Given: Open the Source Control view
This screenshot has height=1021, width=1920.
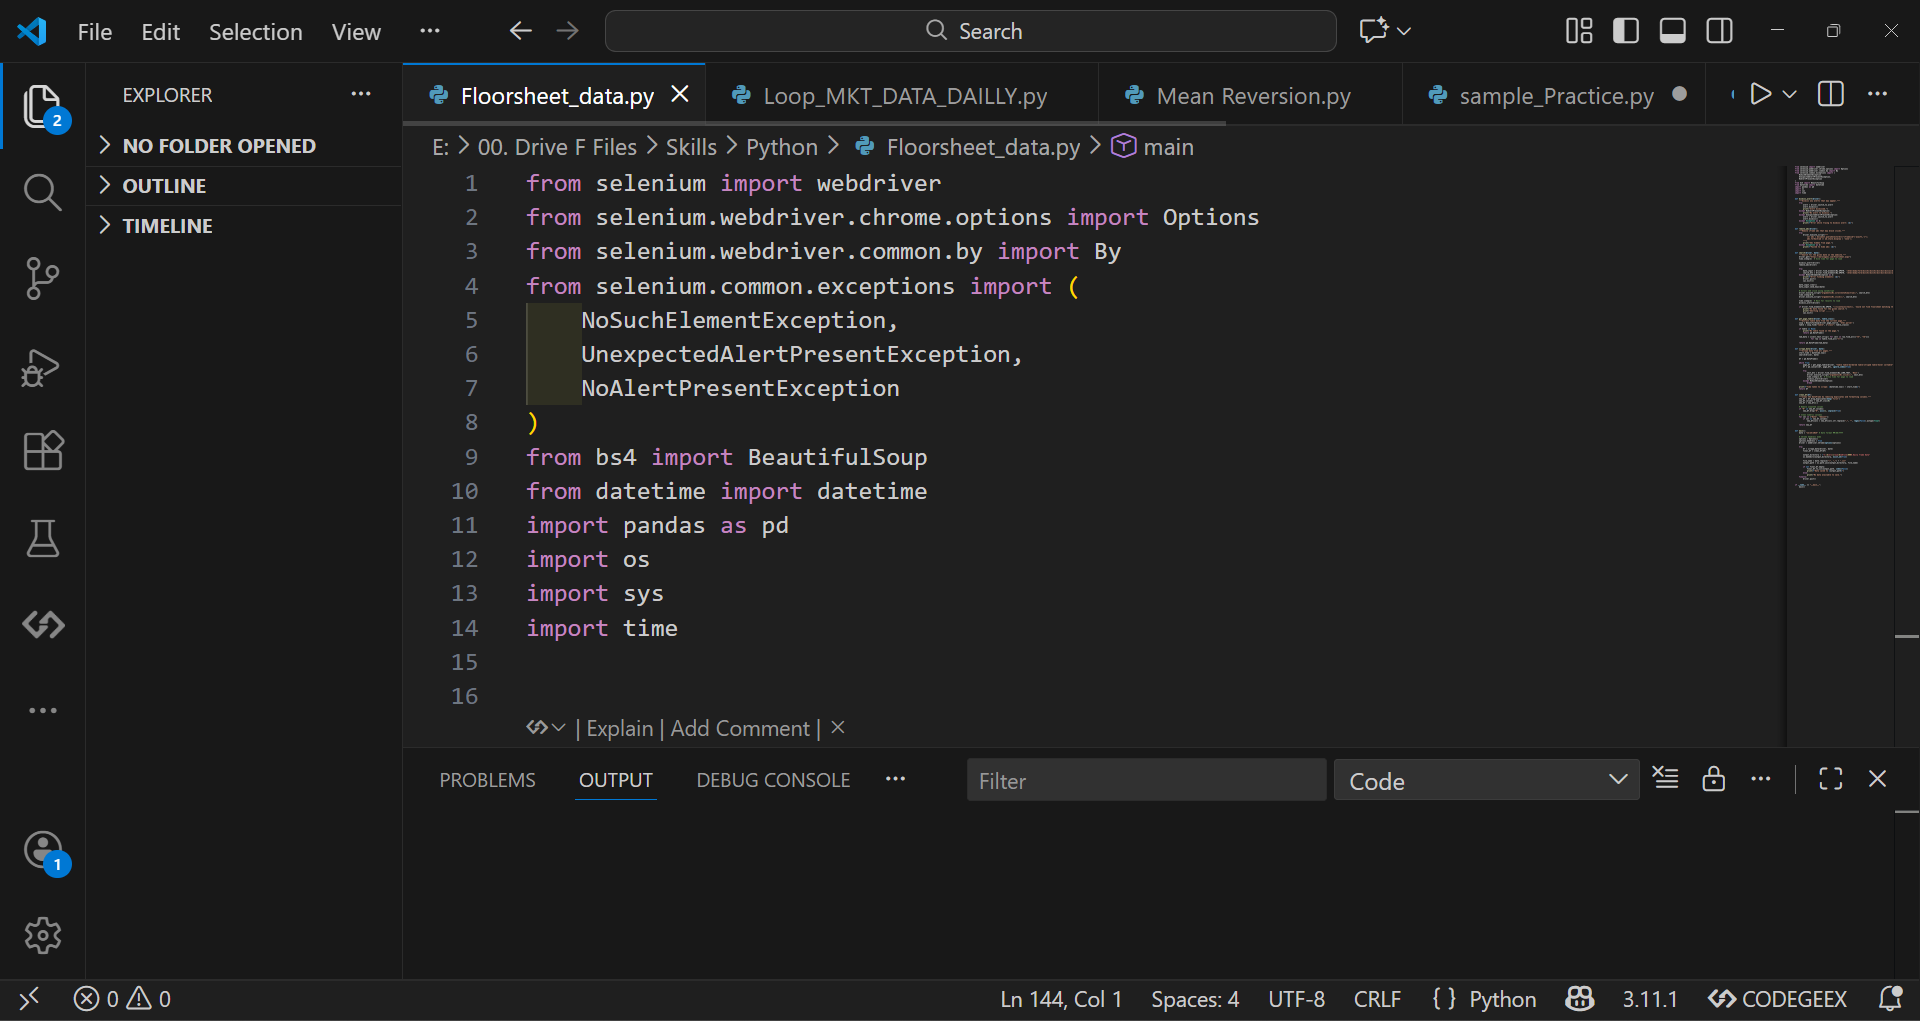Looking at the screenshot, I should coord(42,279).
